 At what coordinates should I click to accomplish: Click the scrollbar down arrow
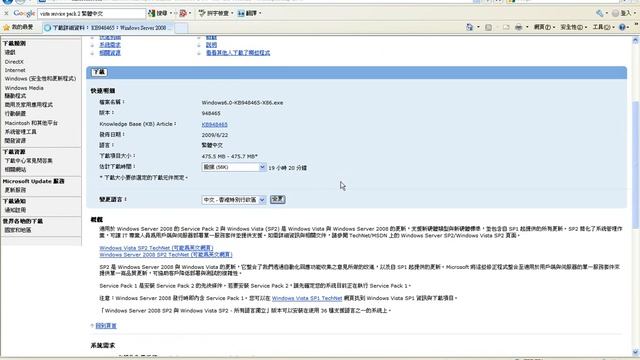[636, 352]
